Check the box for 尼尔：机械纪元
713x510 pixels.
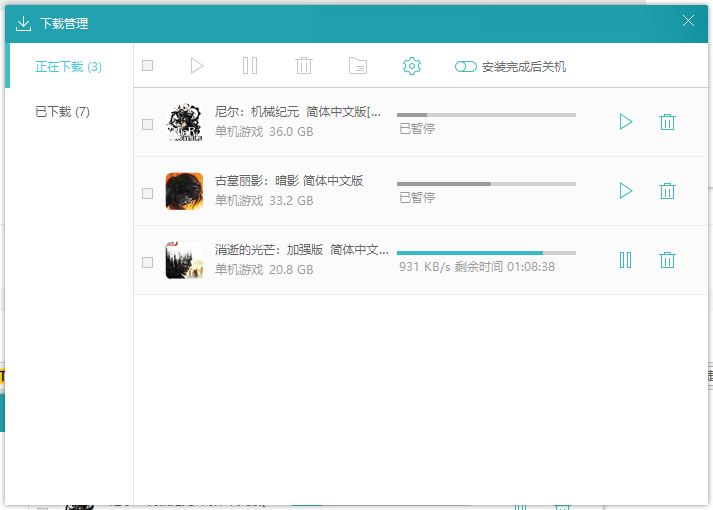(147, 124)
